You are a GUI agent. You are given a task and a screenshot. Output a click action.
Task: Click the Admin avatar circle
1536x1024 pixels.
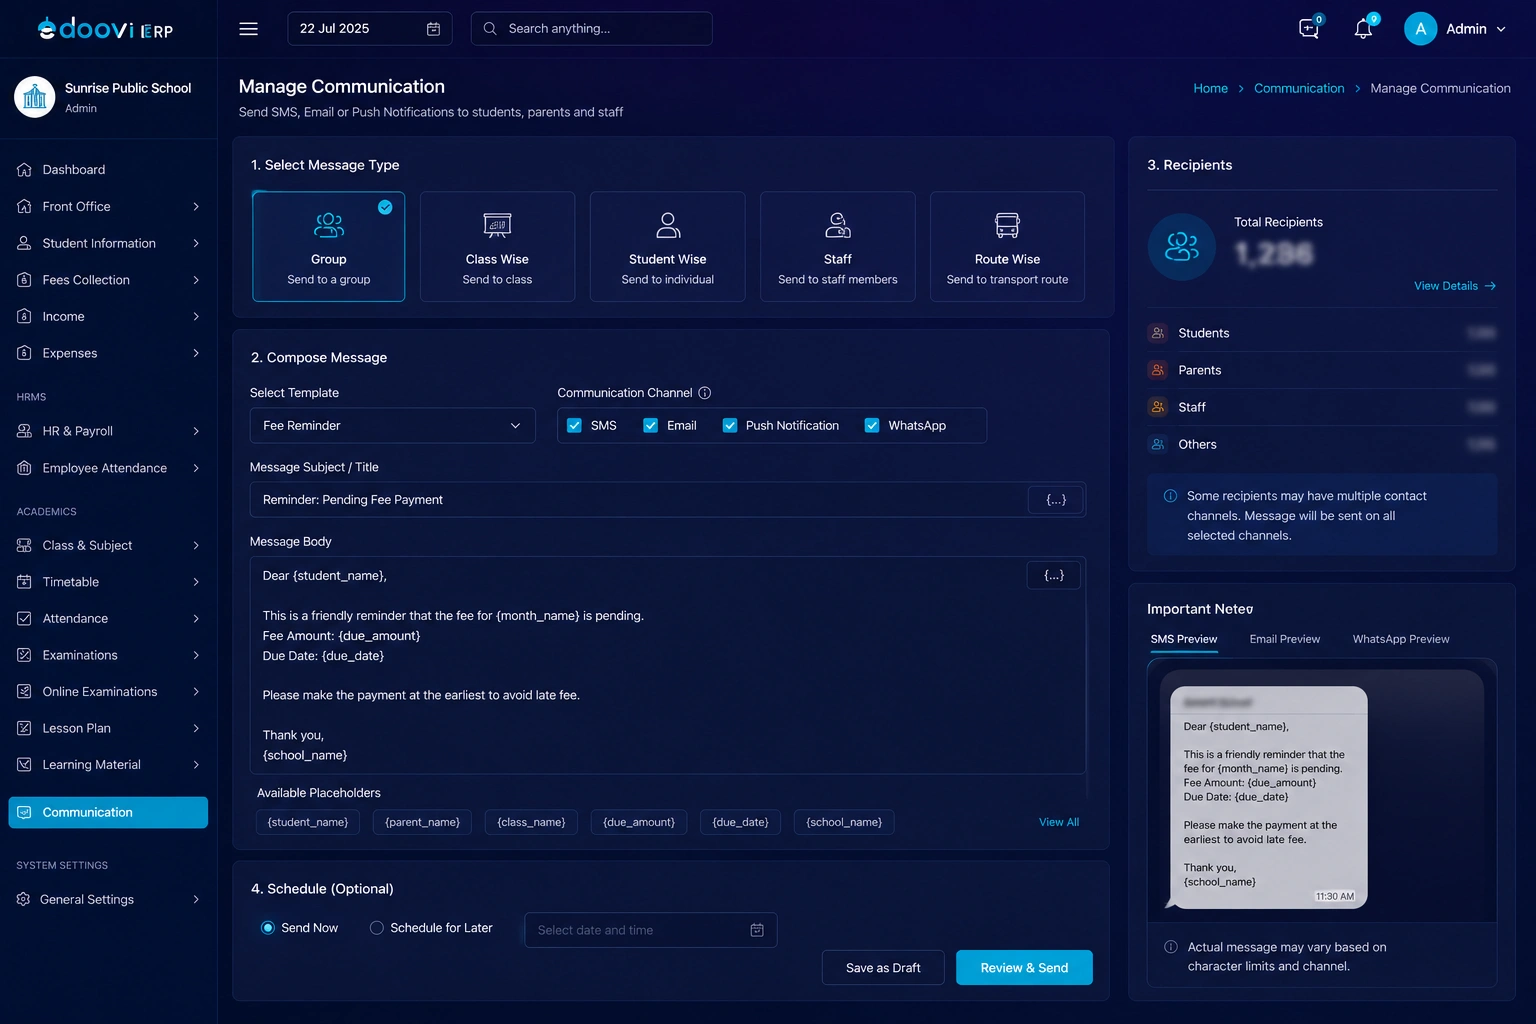(x=1420, y=29)
